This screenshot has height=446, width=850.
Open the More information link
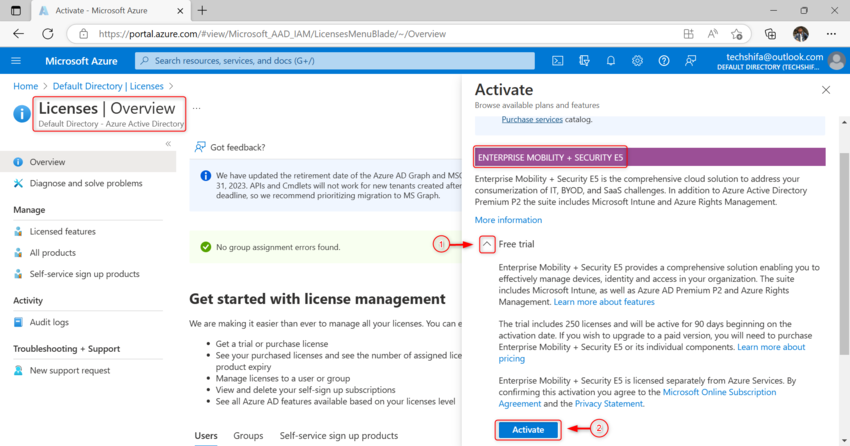click(508, 220)
